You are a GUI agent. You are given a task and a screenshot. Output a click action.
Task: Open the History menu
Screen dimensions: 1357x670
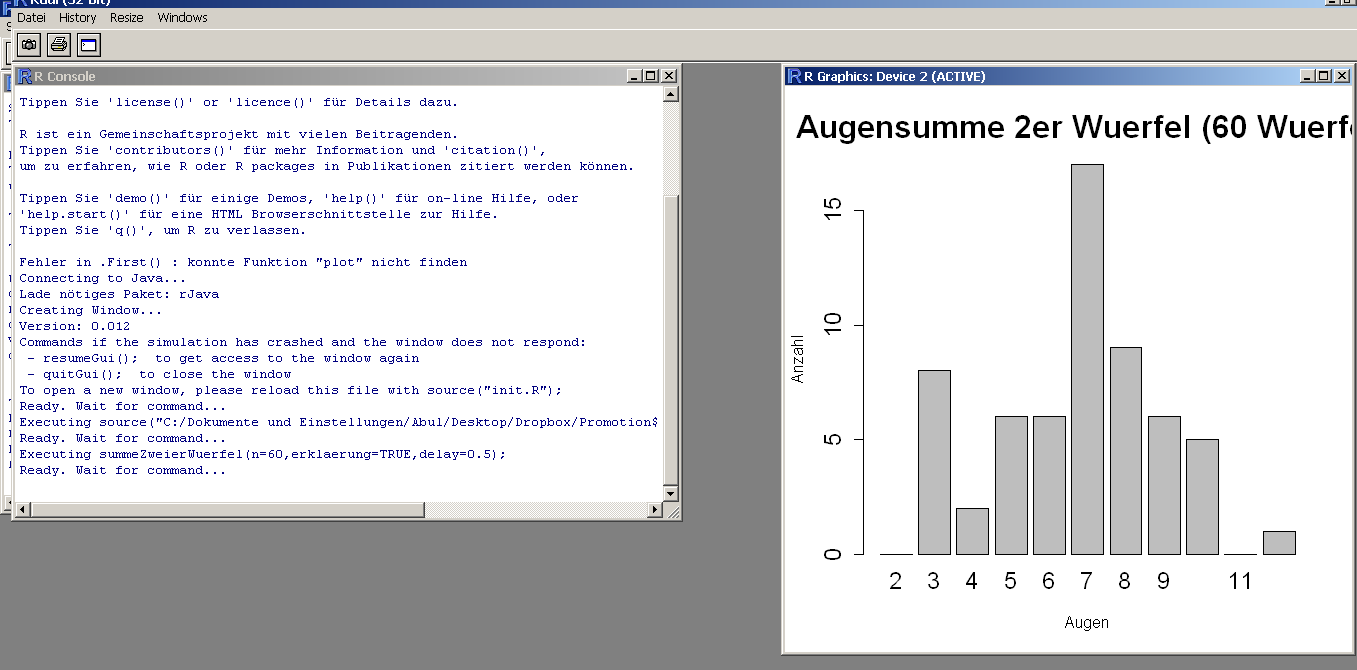(78, 18)
